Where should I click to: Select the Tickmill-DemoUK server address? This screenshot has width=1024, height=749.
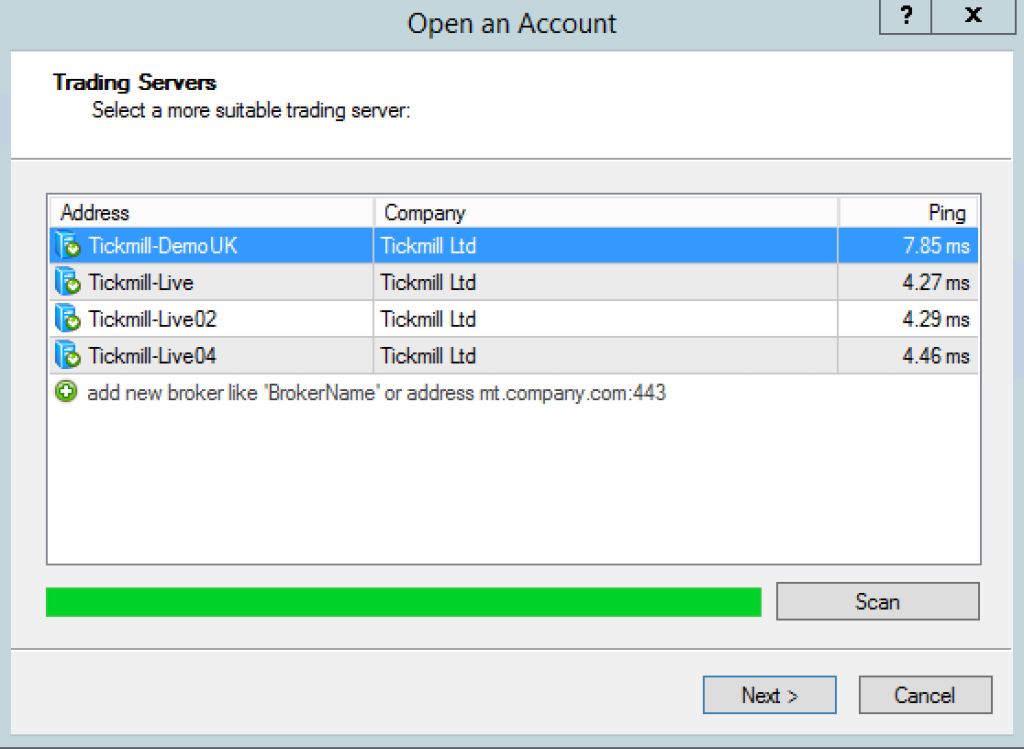(163, 246)
